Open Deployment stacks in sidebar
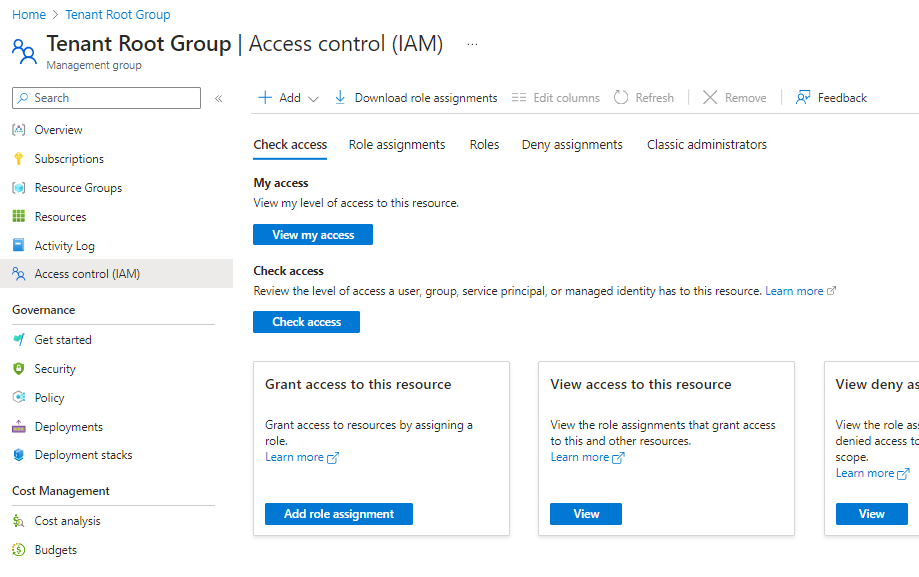The width and height of the screenshot is (919, 577). pos(83,455)
